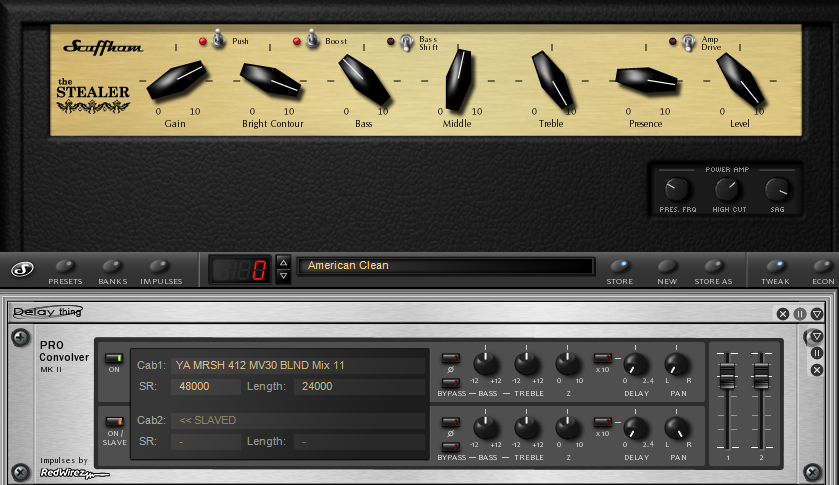Viewport: 839px width, 485px height.
Task: Remove Pro Convolver with X icon
Action: pos(817,370)
